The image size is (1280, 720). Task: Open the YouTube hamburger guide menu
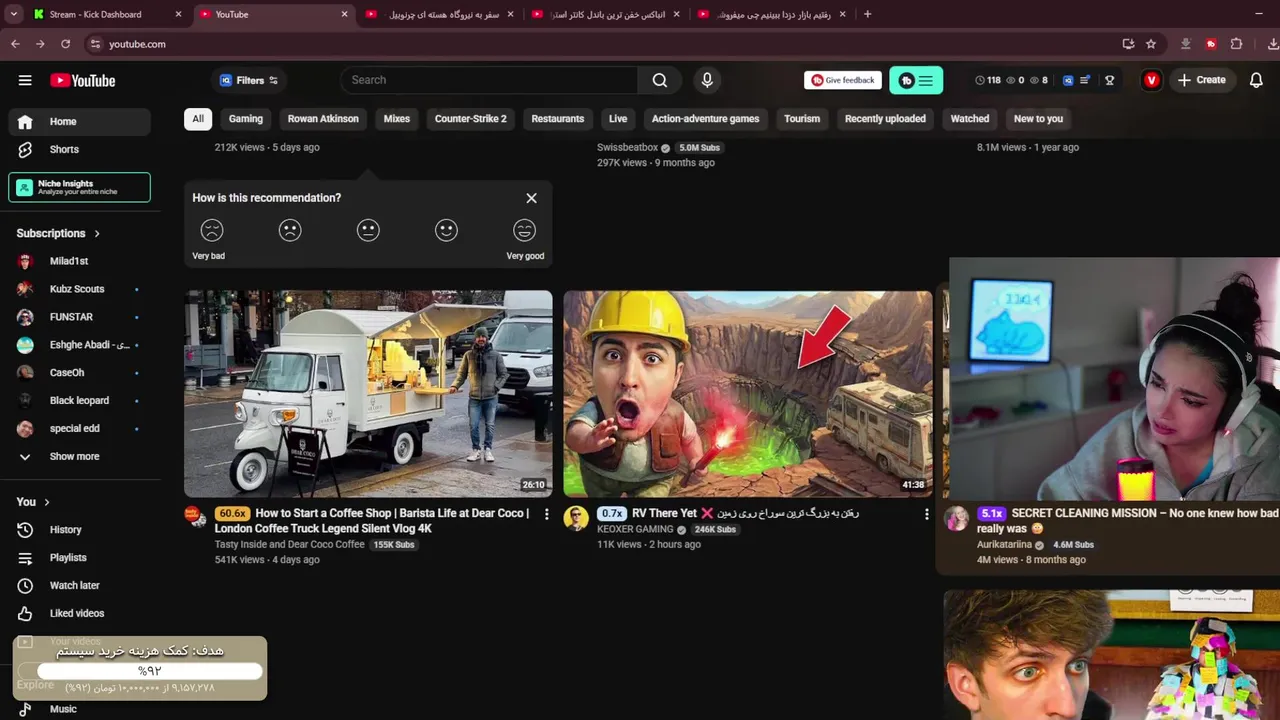(x=25, y=80)
